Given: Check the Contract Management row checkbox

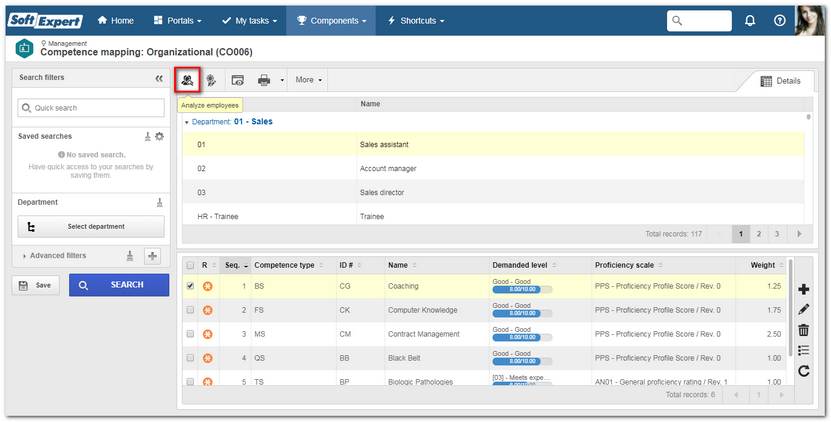Looking at the screenshot, I should (190, 334).
